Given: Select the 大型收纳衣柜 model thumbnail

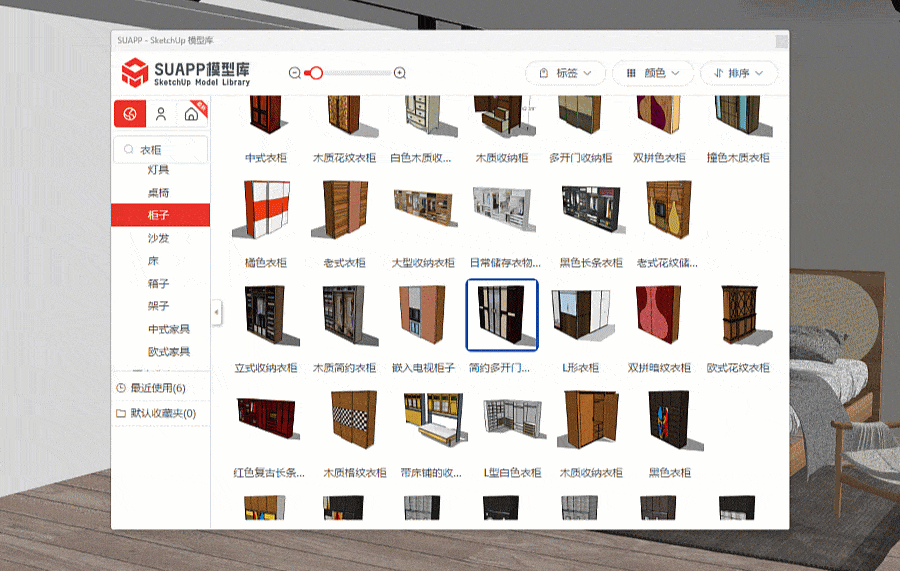Looking at the screenshot, I should 424,208.
